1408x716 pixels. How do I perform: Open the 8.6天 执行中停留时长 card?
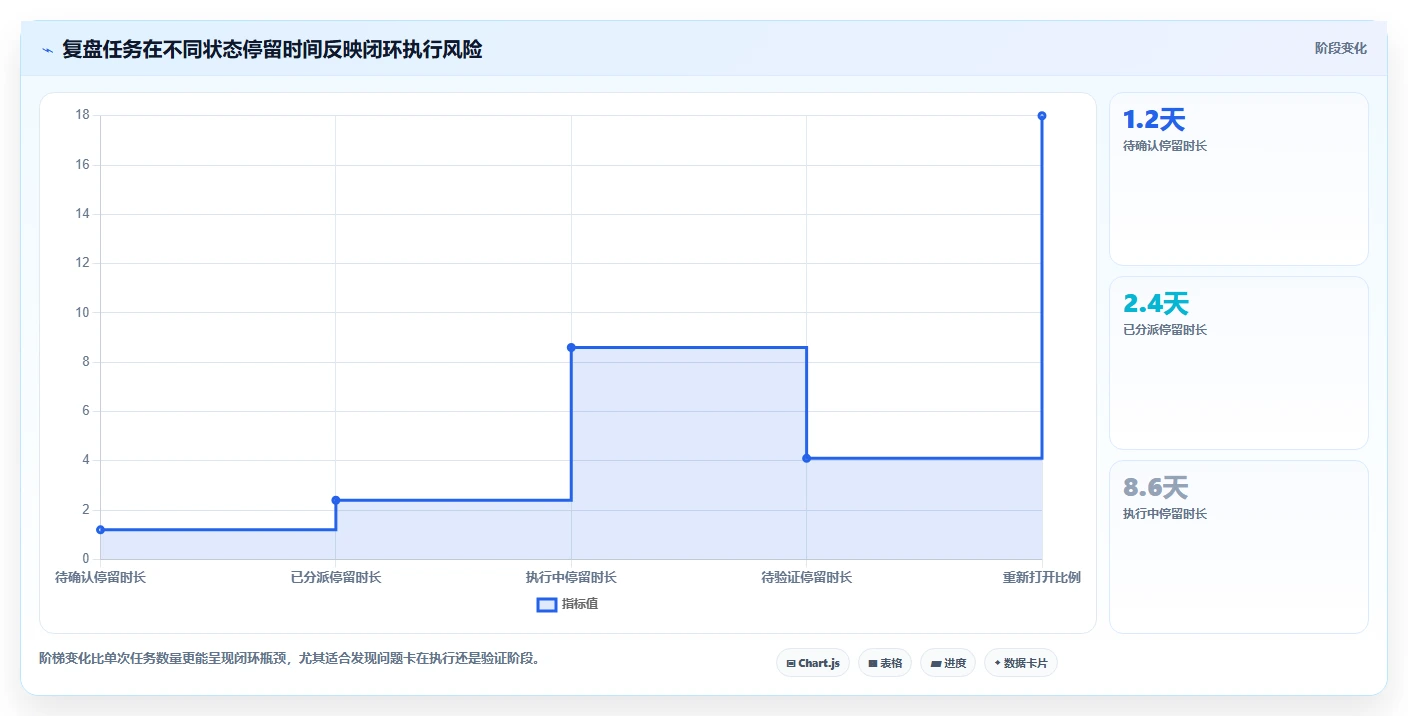coord(1238,547)
